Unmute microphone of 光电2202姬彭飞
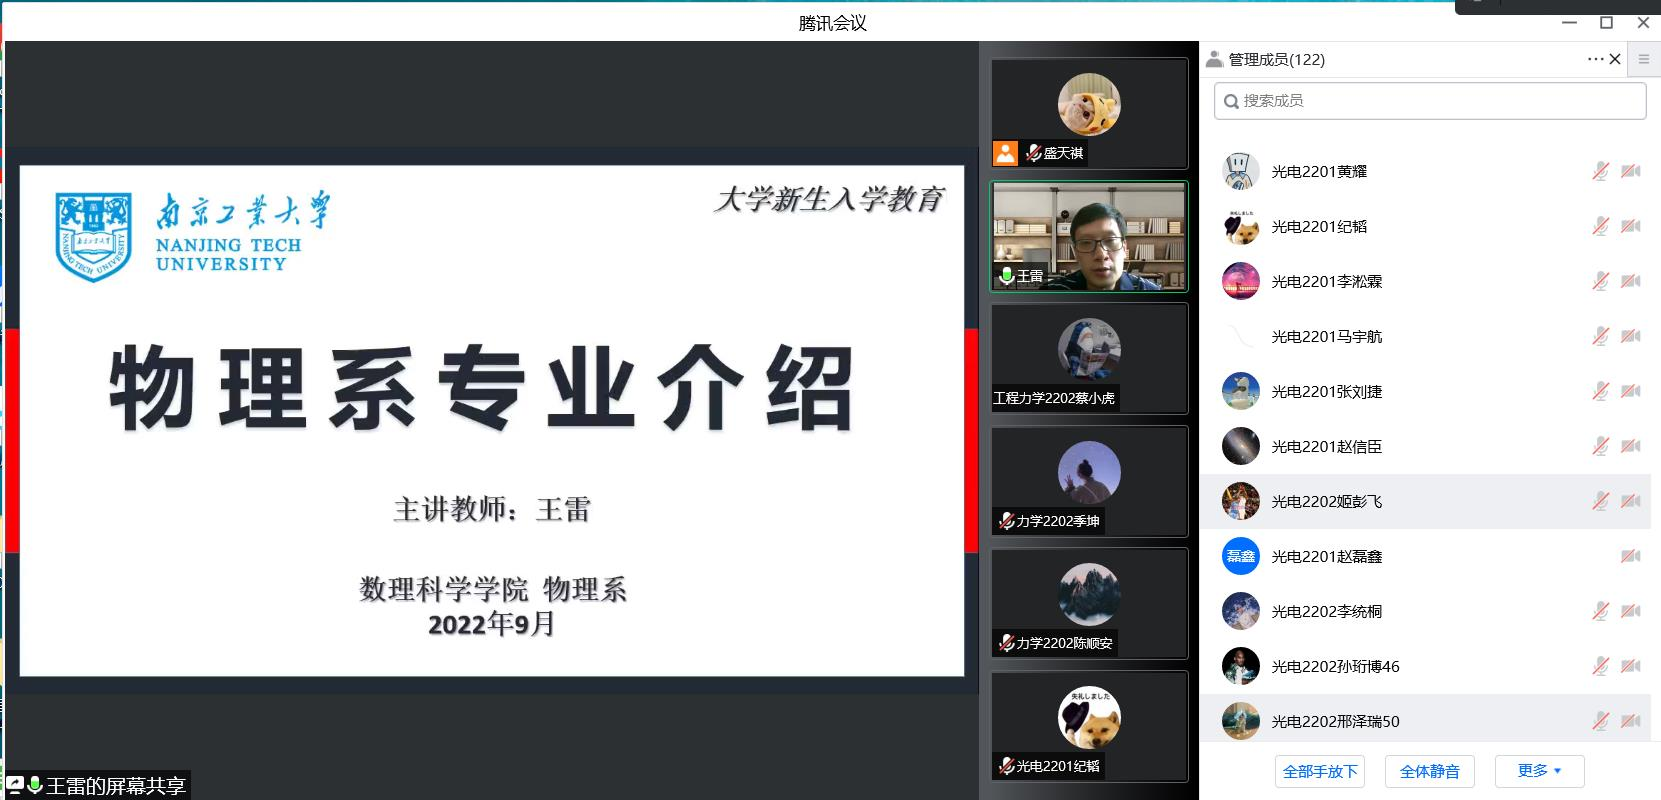Viewport: 1661px width, 800px height. 1600,501
